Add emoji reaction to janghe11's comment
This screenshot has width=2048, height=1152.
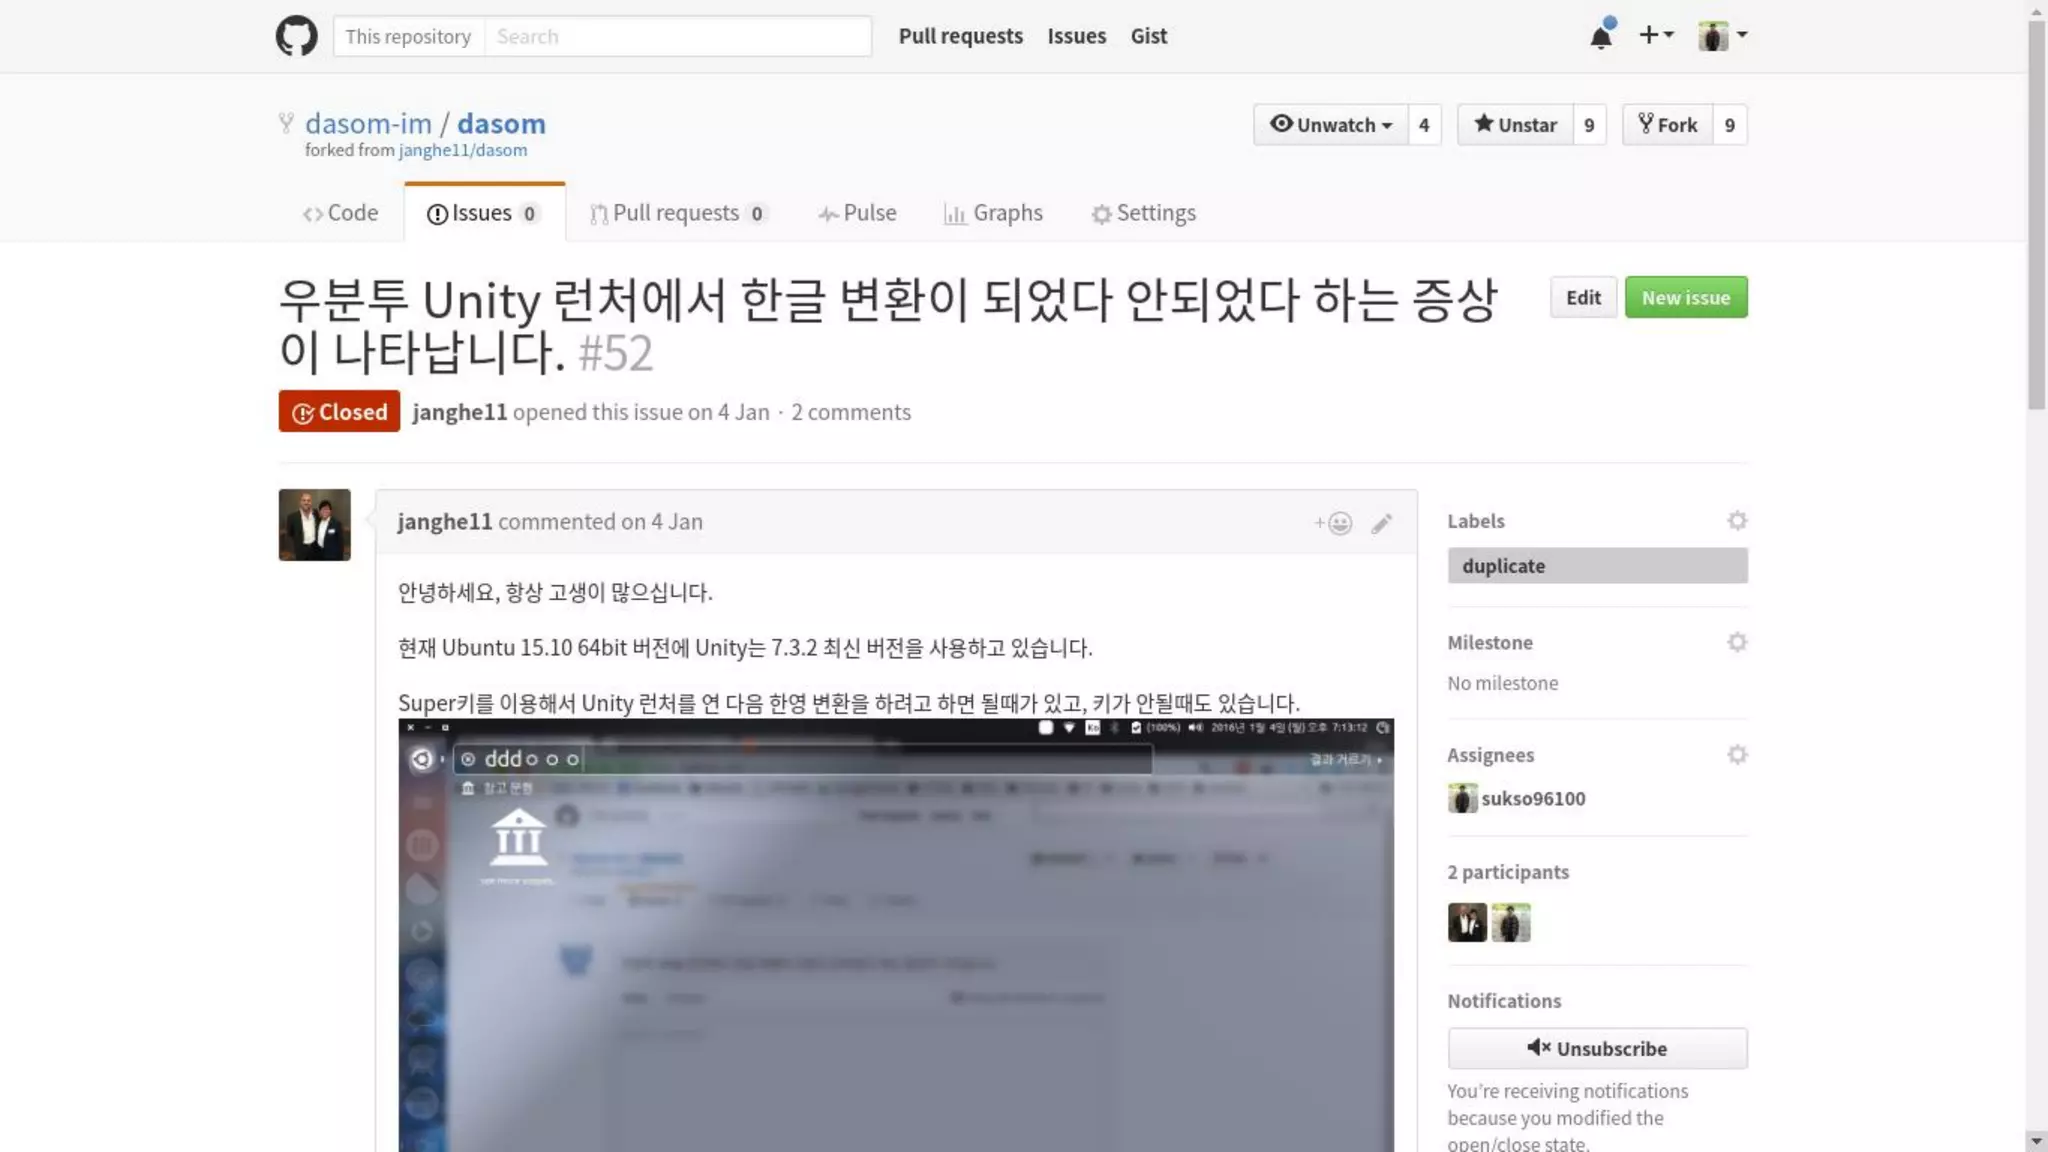pyautogui.click(x=1333, y=523)
